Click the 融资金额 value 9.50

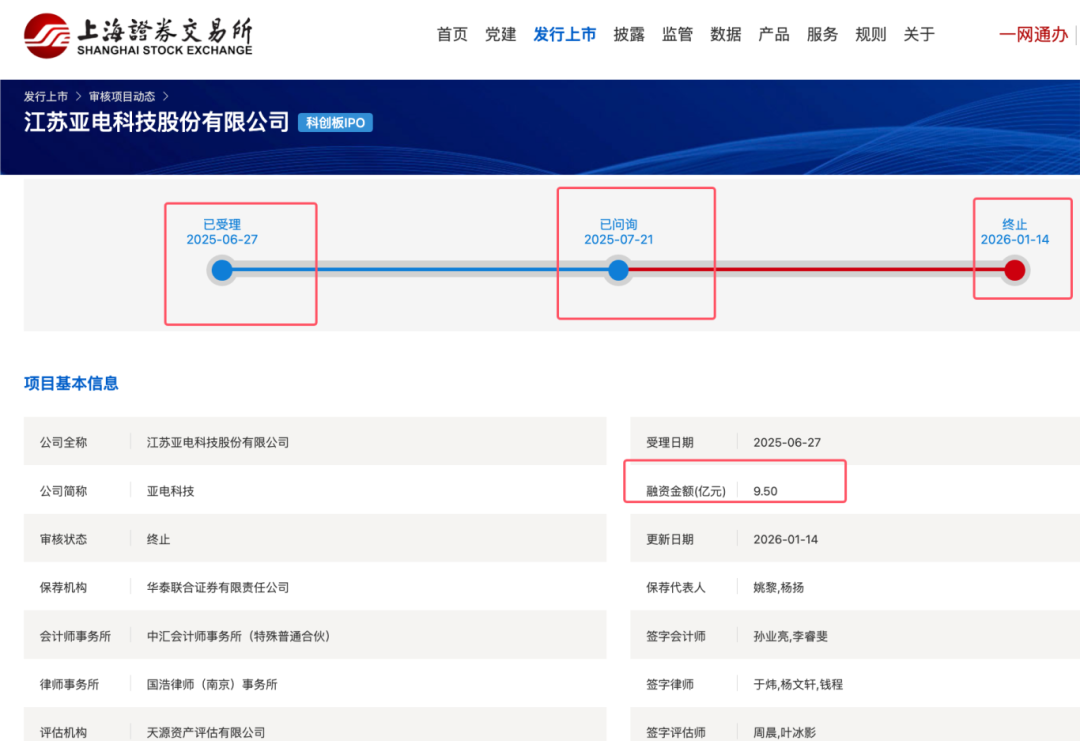pyautogui.click(x=765, y=491)
